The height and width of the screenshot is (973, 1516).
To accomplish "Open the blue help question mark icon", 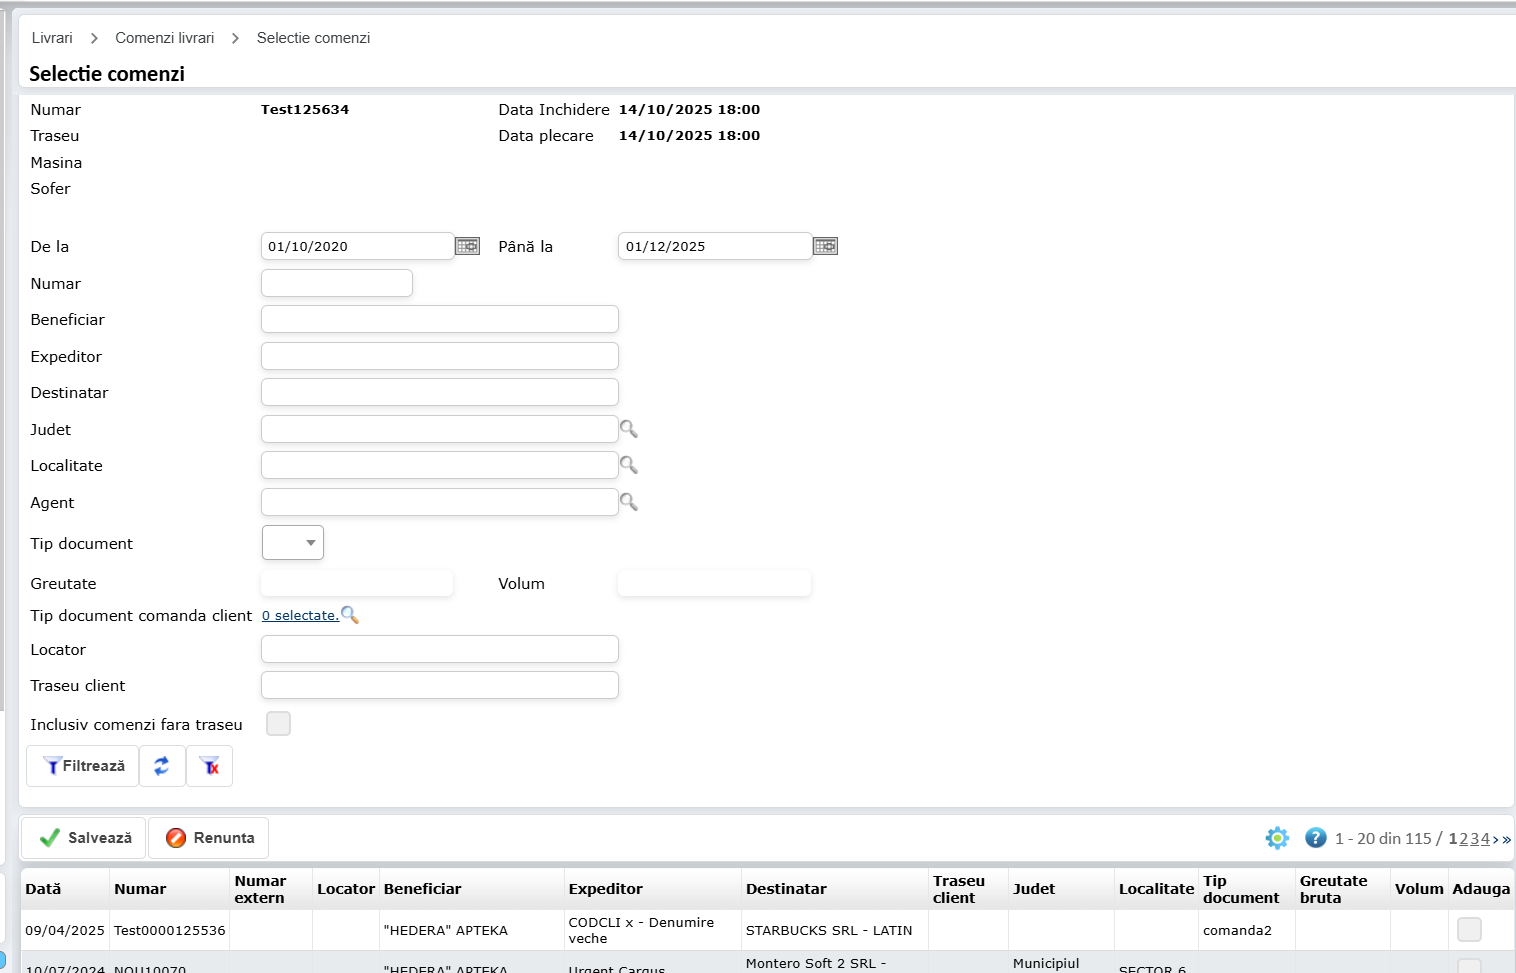I will point(1316,838).
